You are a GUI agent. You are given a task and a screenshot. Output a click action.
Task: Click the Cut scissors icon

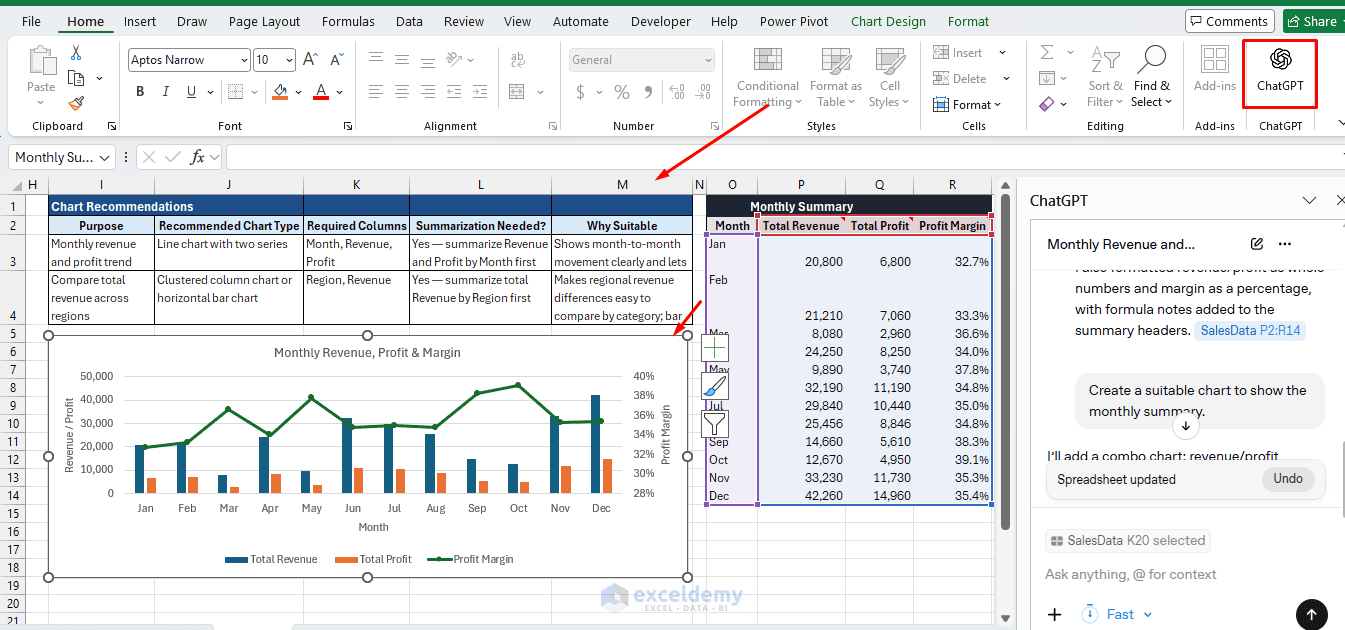click(76, 53)
